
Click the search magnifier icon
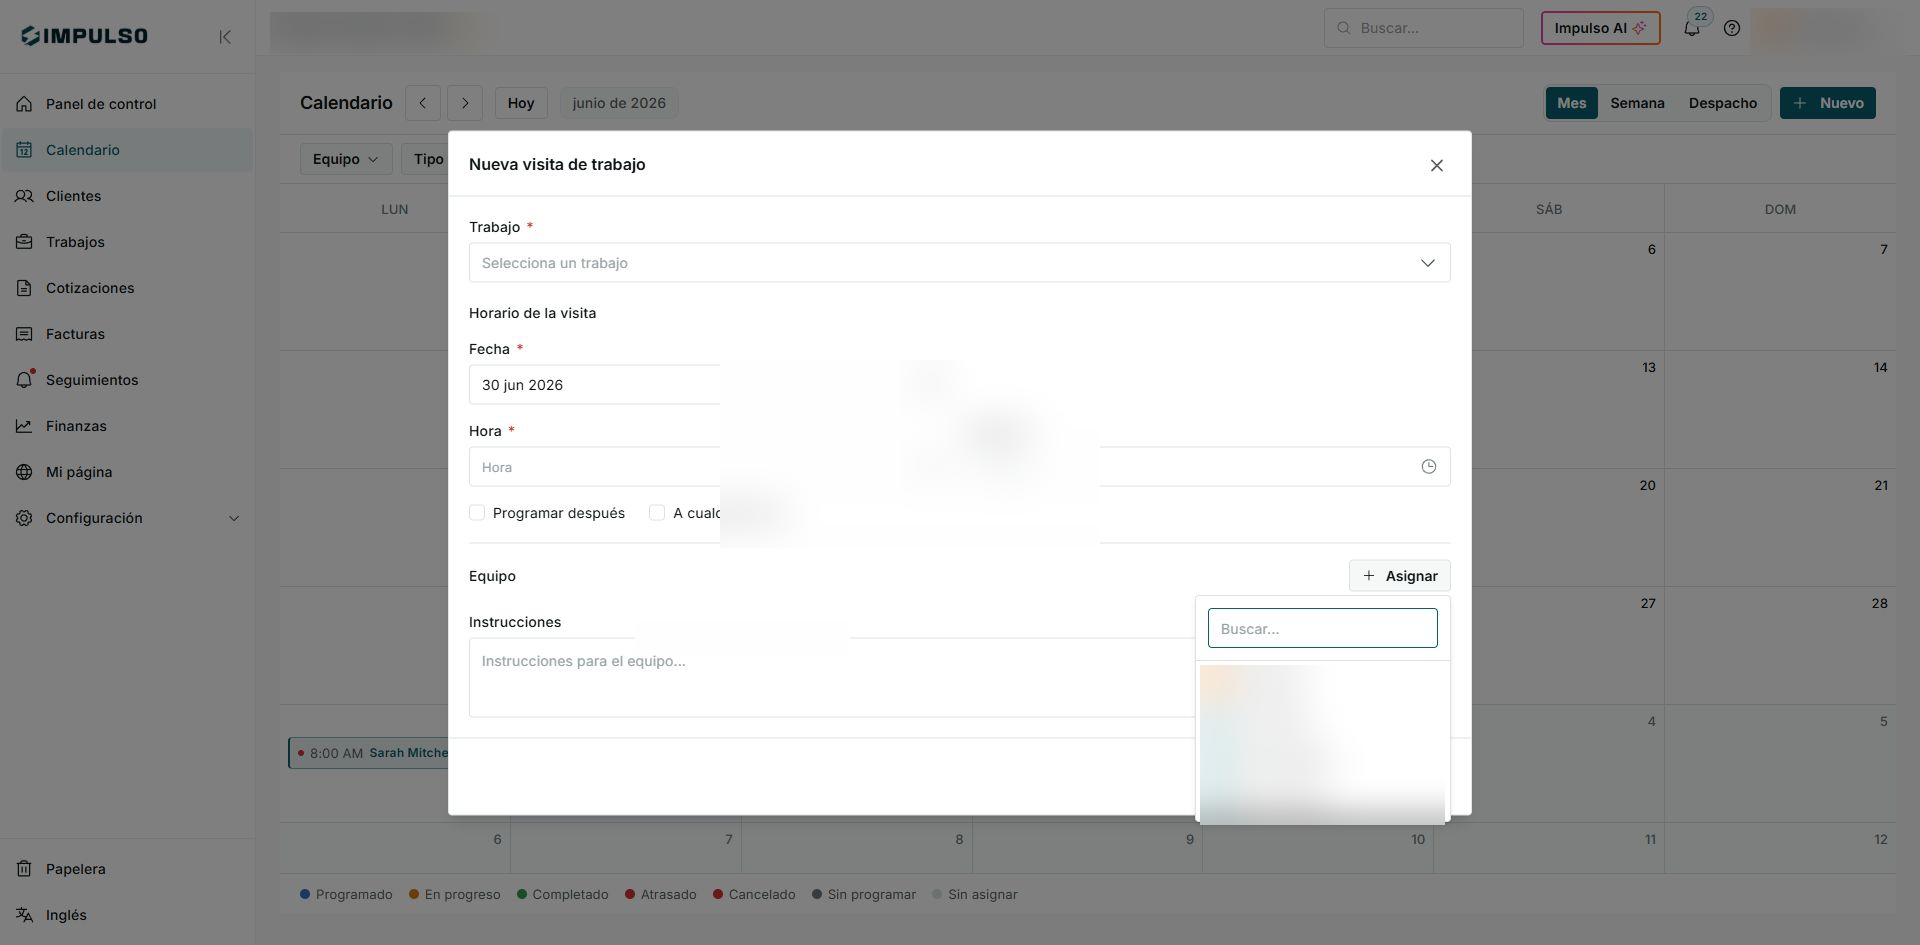pyautogui.click(x=1344, y=28)
